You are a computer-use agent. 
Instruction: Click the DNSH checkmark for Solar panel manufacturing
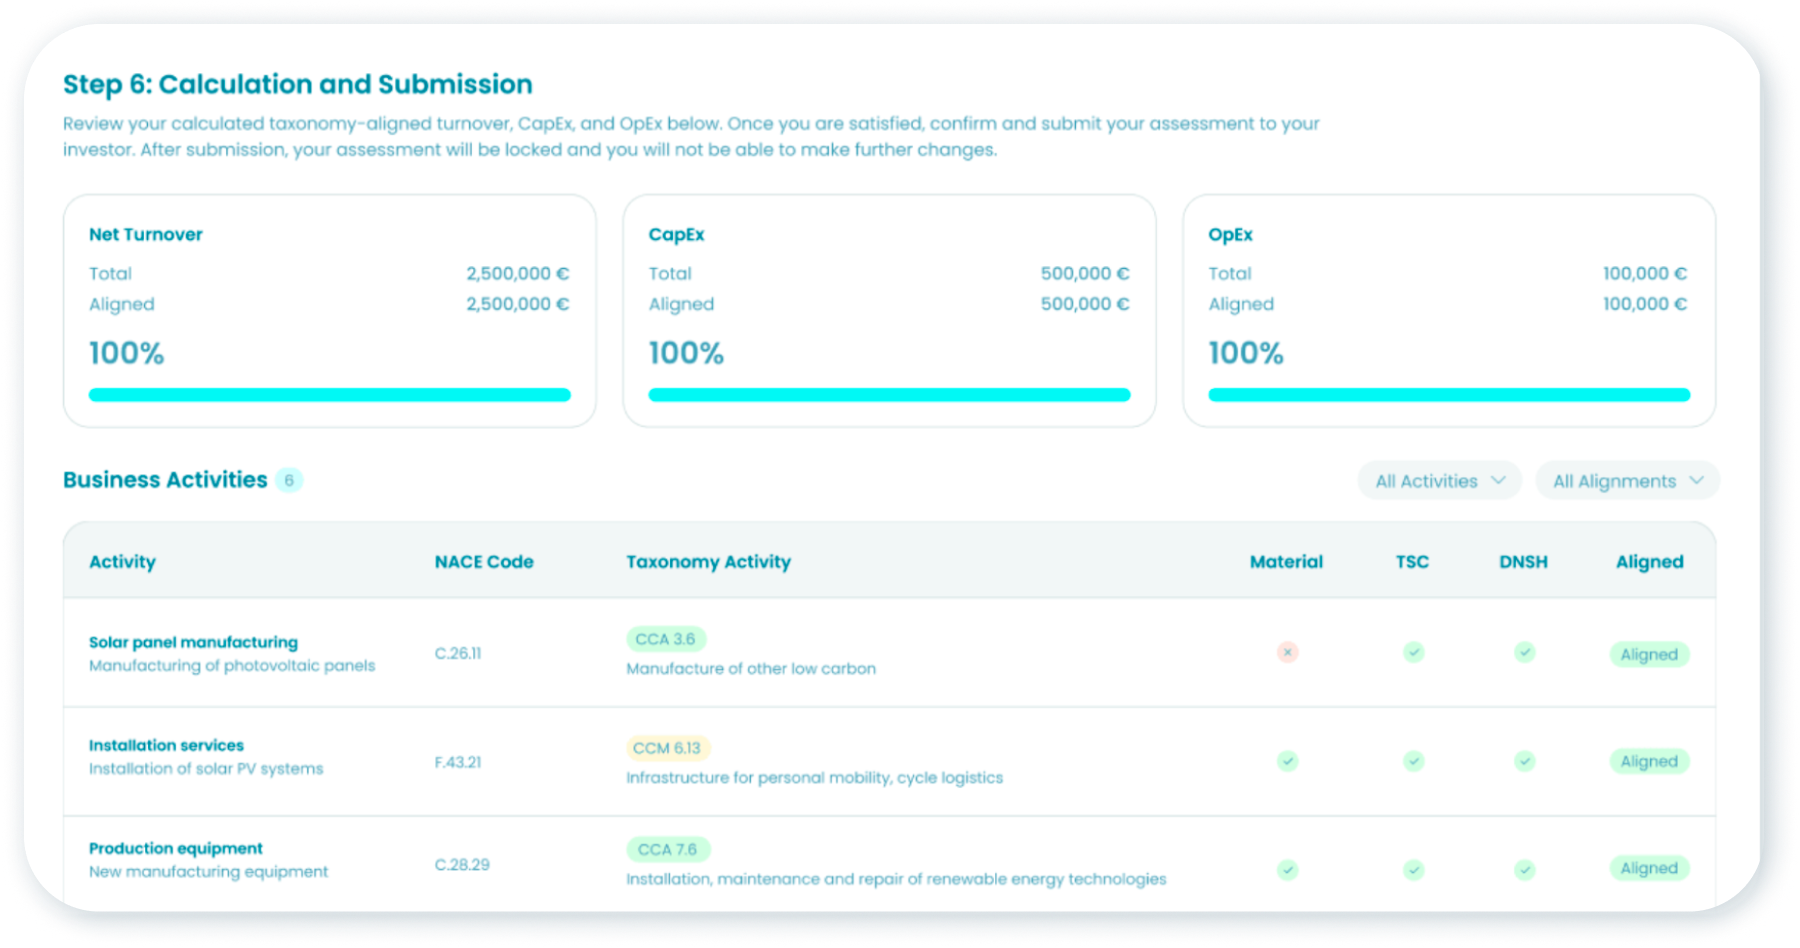click(1524, 652)
